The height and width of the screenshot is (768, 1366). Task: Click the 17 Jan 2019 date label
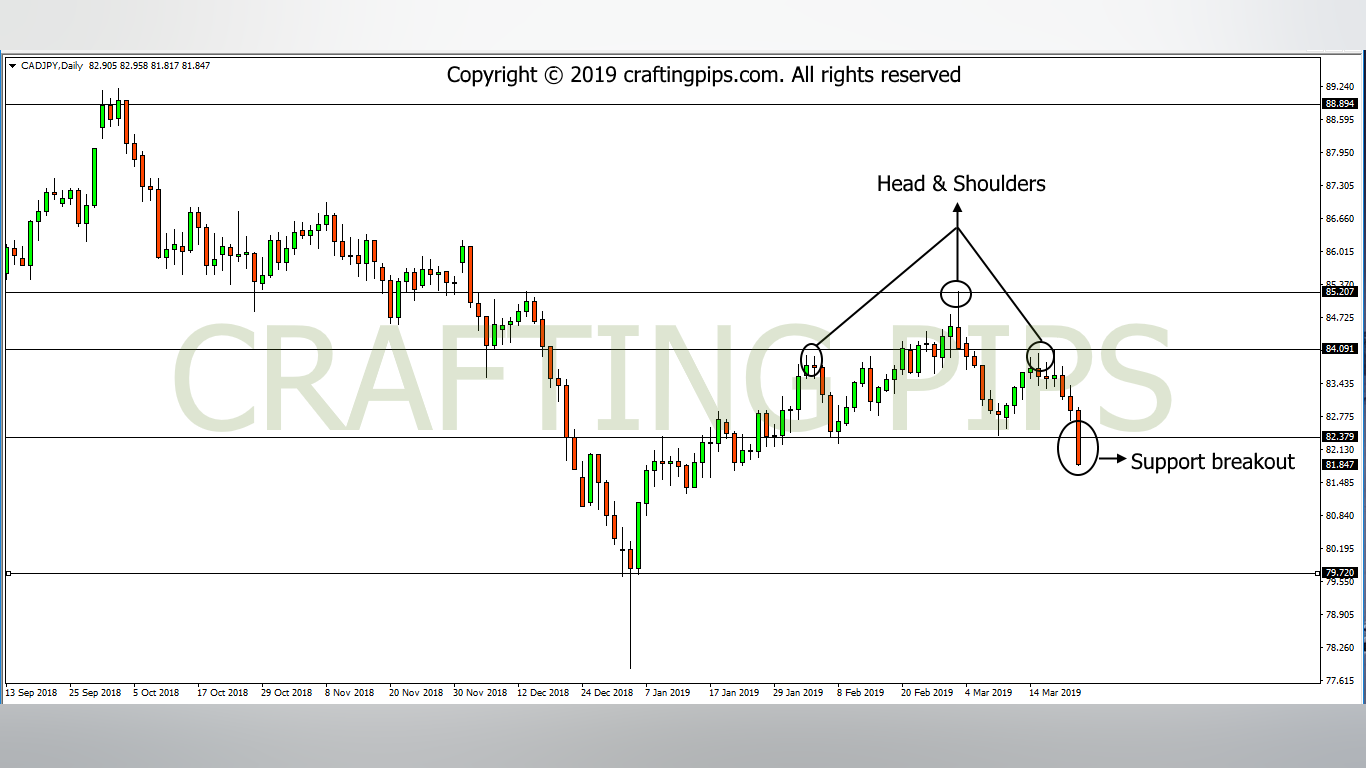tap(735, 692)
